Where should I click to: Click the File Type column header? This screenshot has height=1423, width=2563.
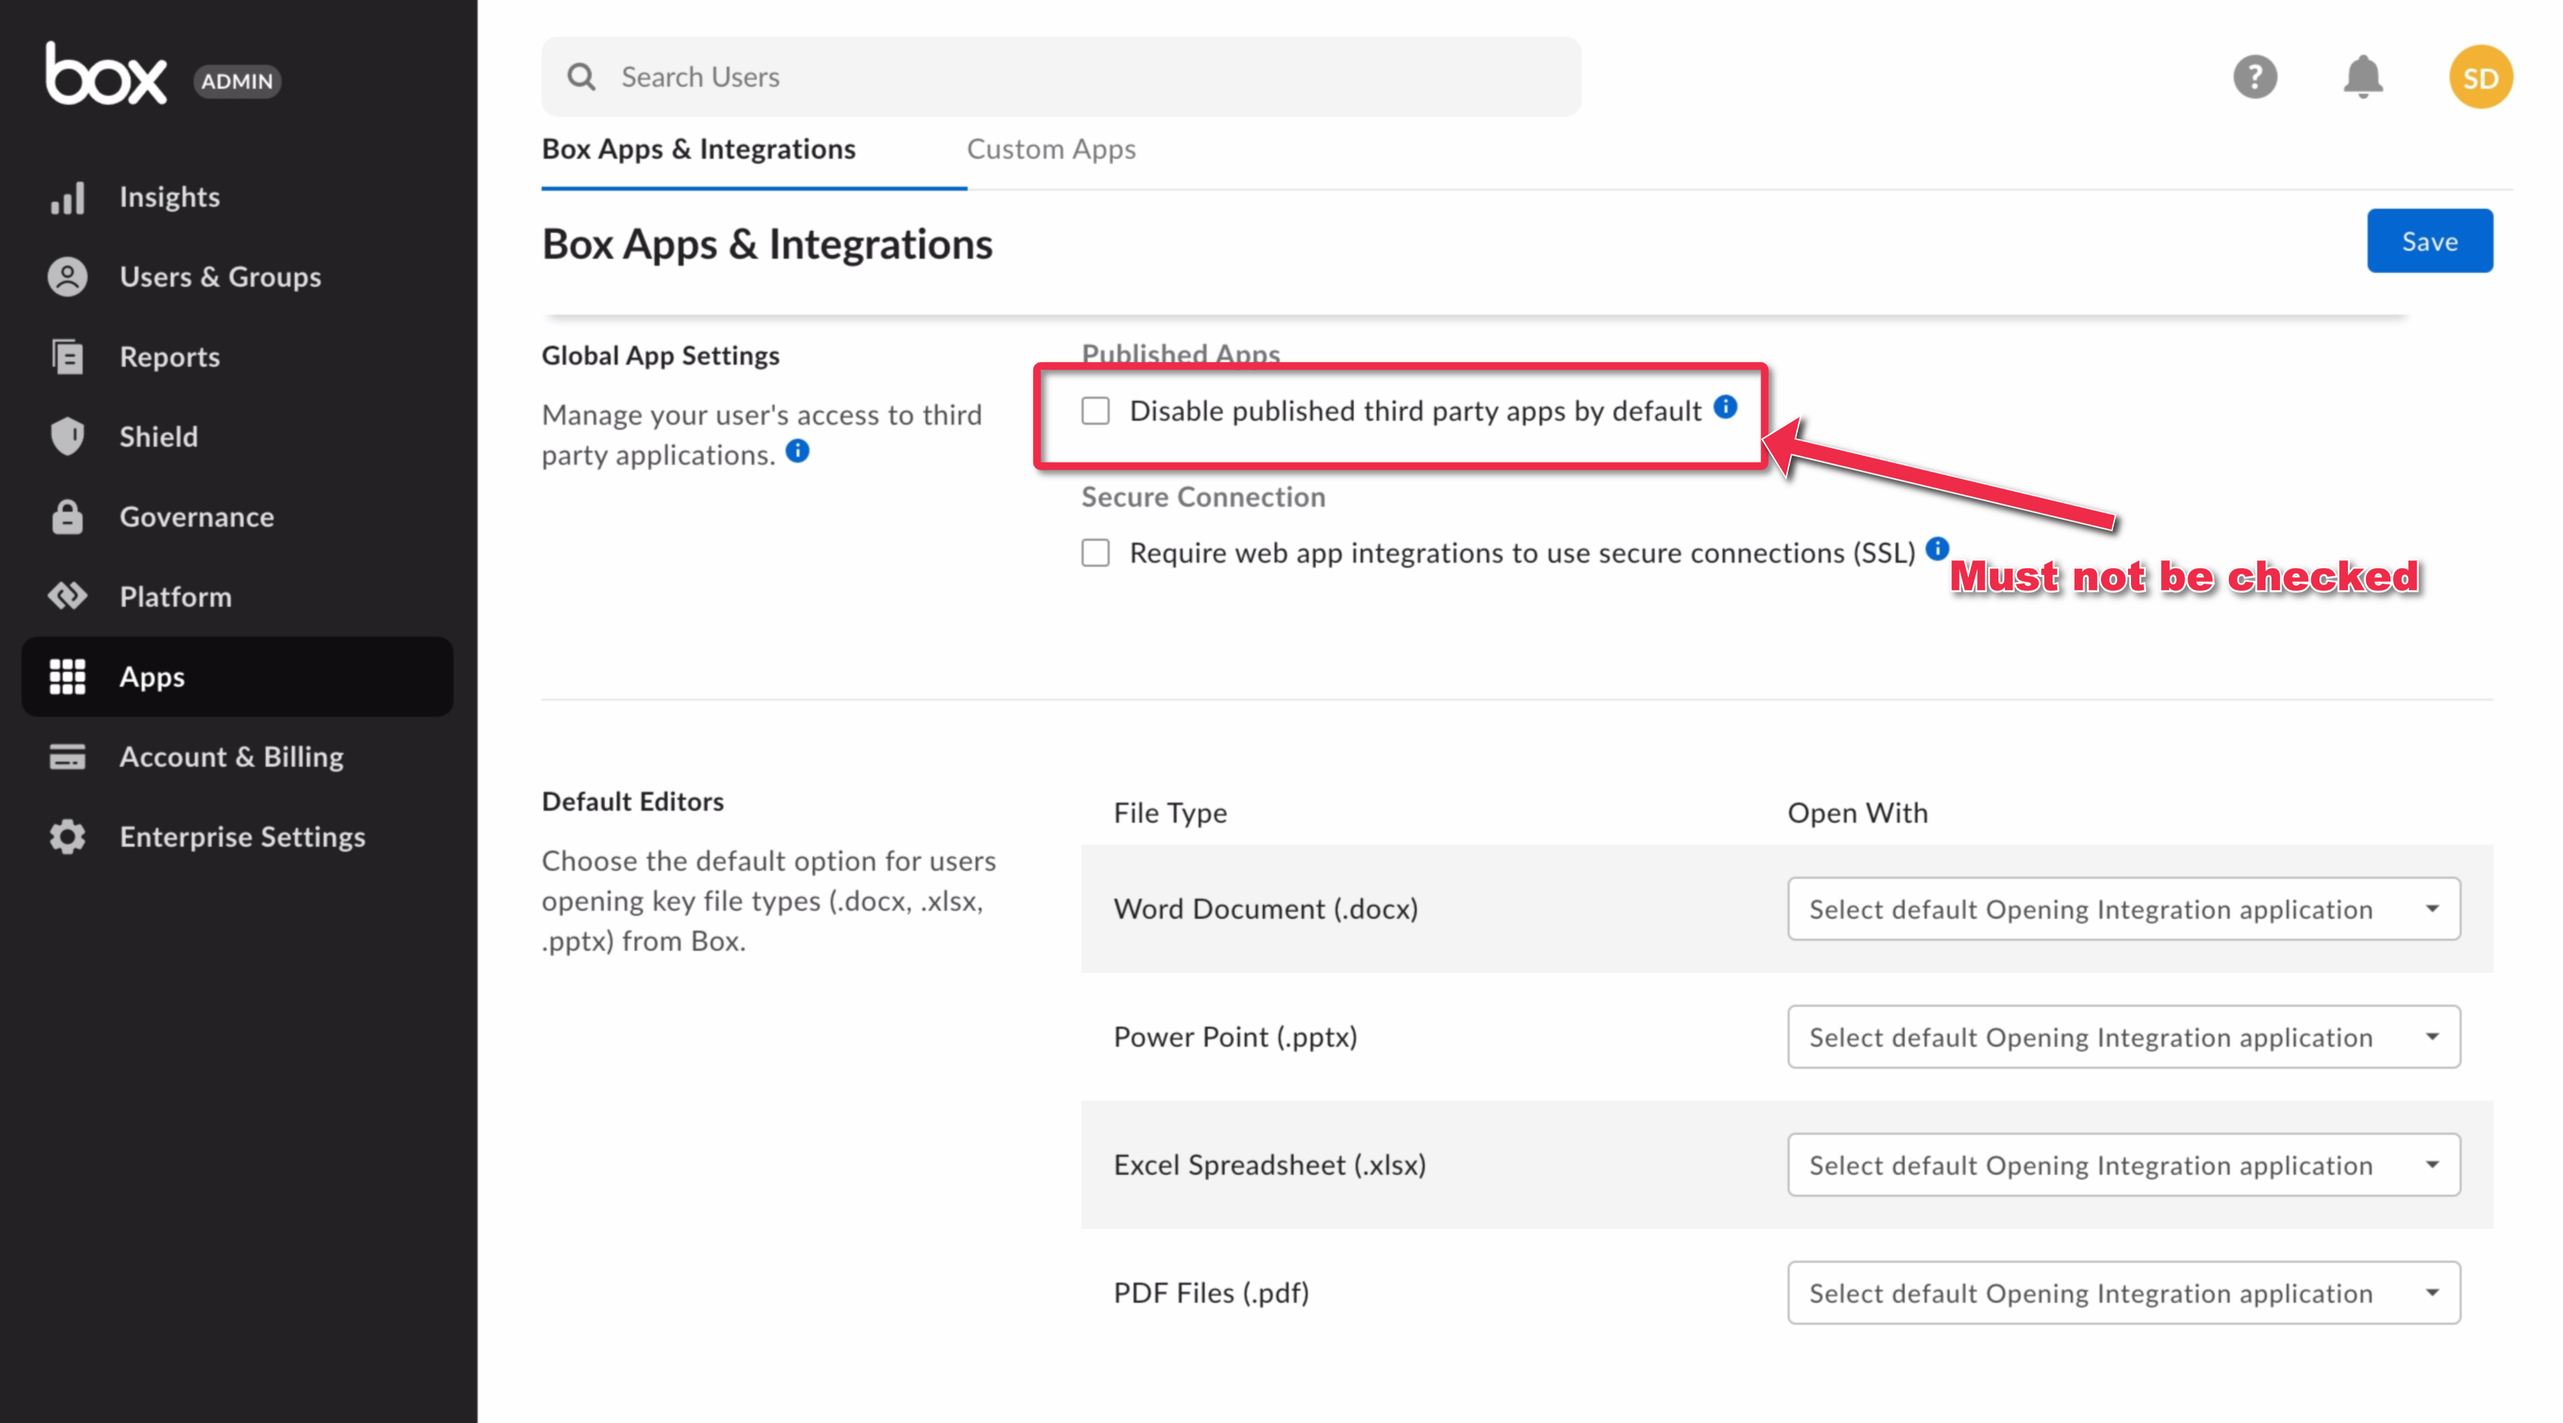point(1170,813)
